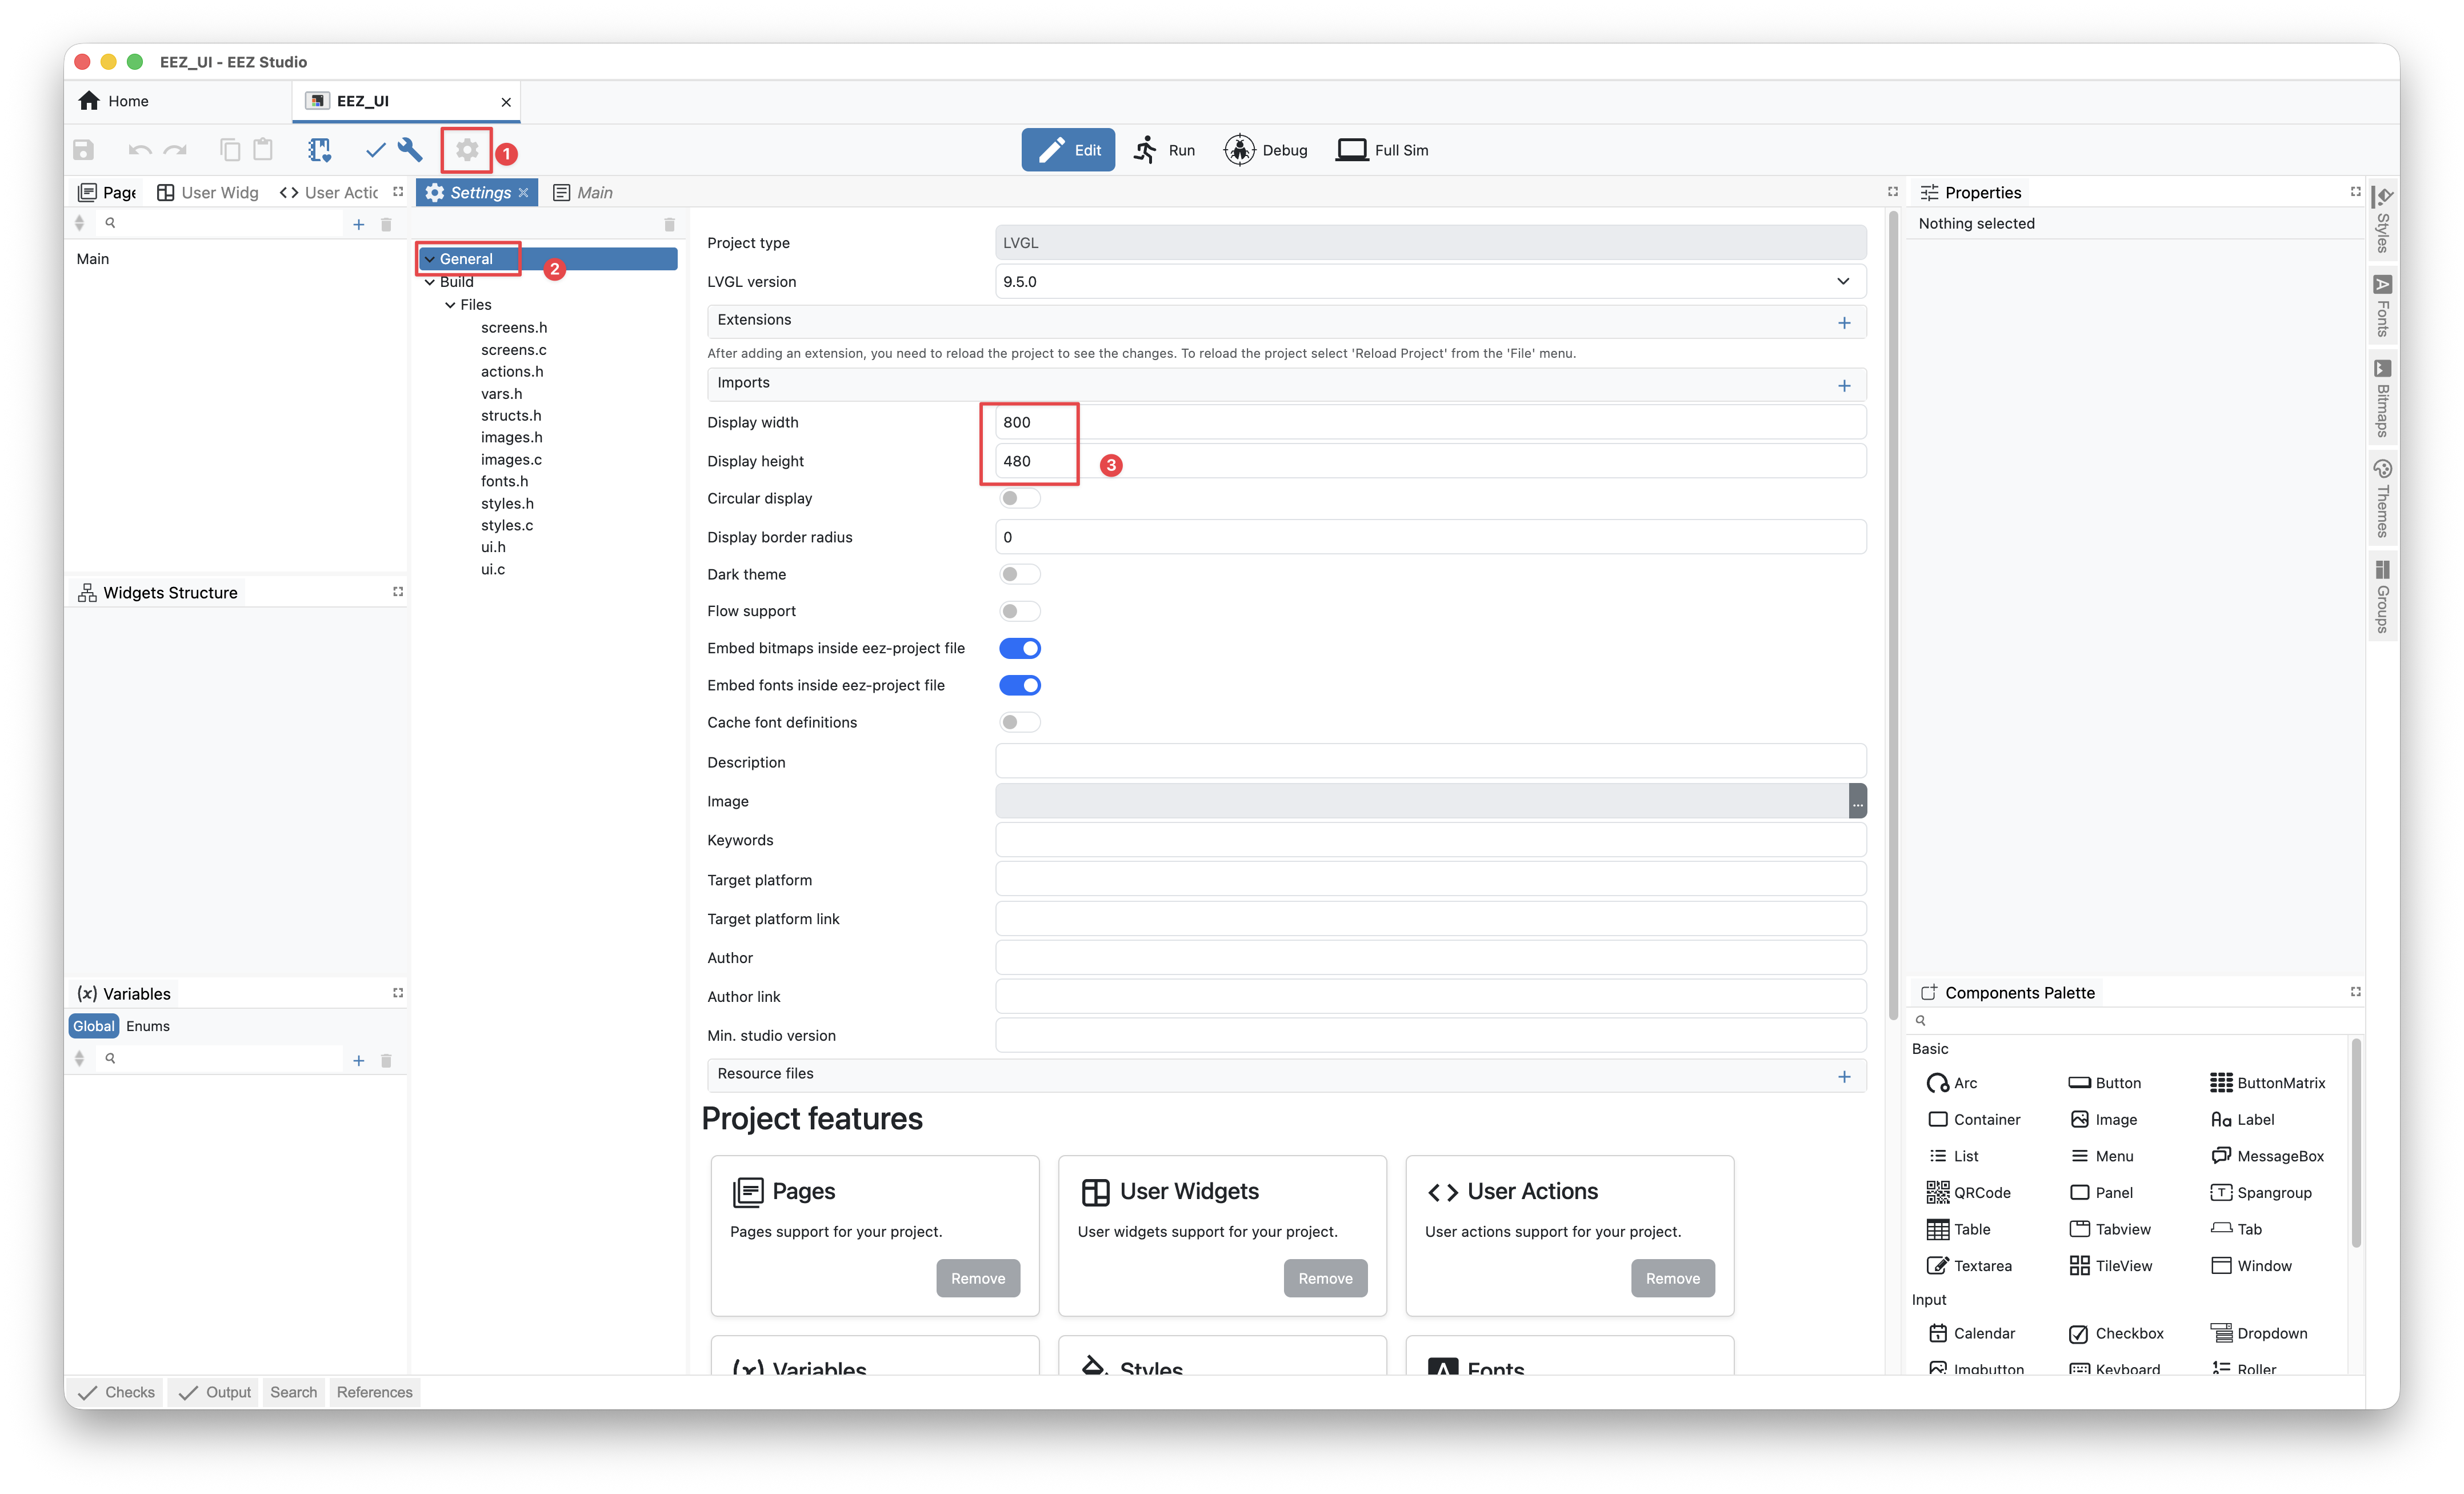Open the LVGL version dropdown

1430,282
